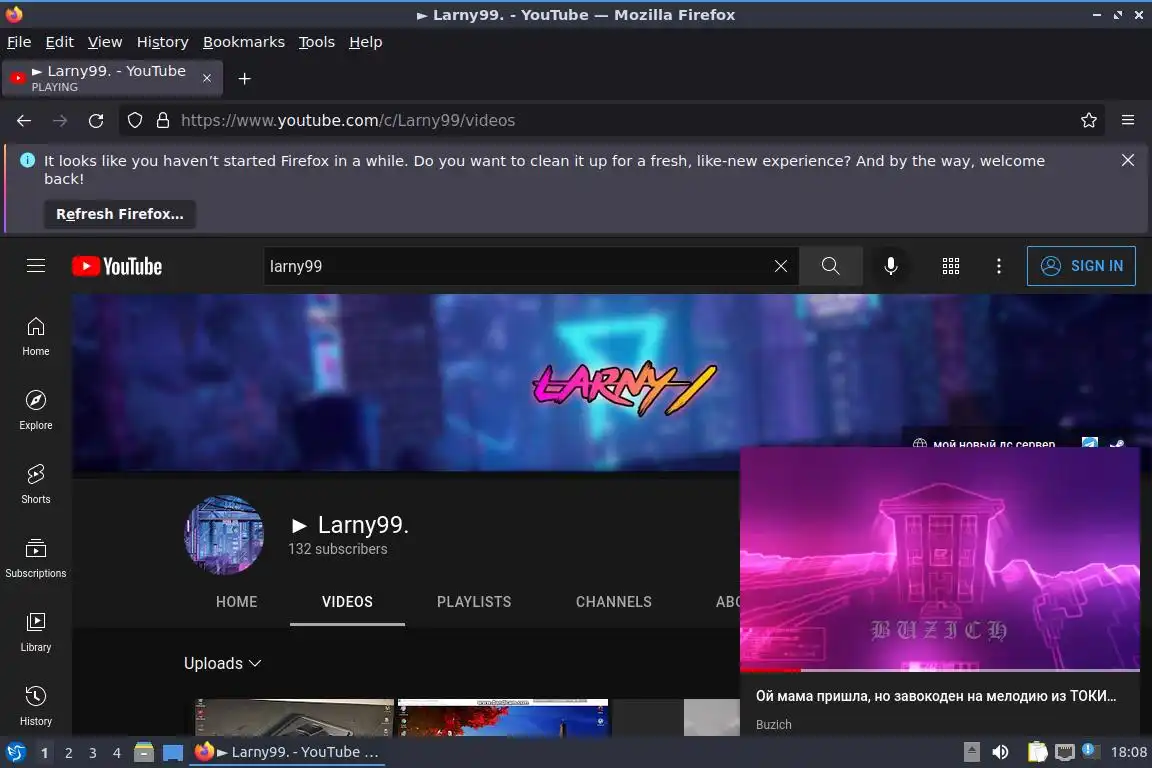This screenshot has height=768, width=1152.
Task: Click Buzich channel name in miniplayer
Action: click(x=774, y=725)
